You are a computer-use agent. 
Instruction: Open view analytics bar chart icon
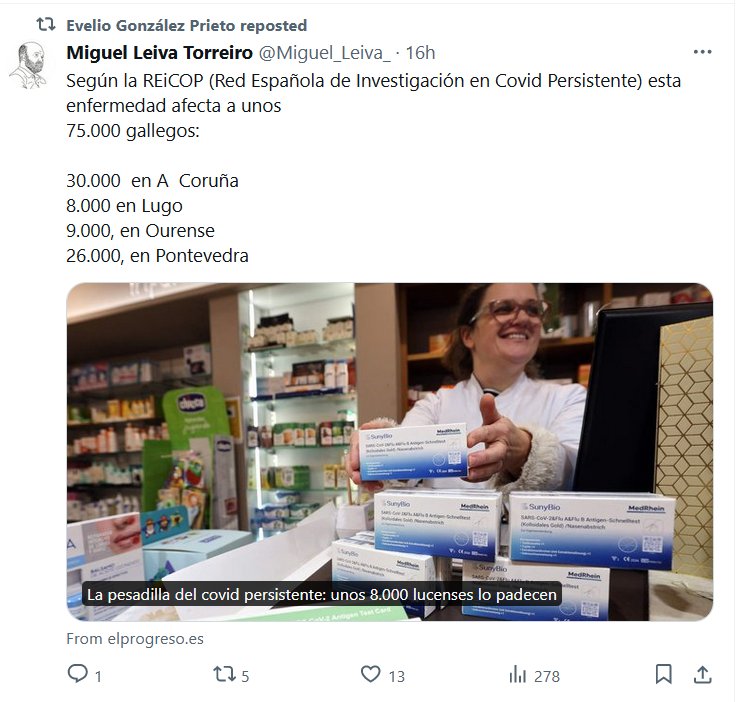(518, 674)
